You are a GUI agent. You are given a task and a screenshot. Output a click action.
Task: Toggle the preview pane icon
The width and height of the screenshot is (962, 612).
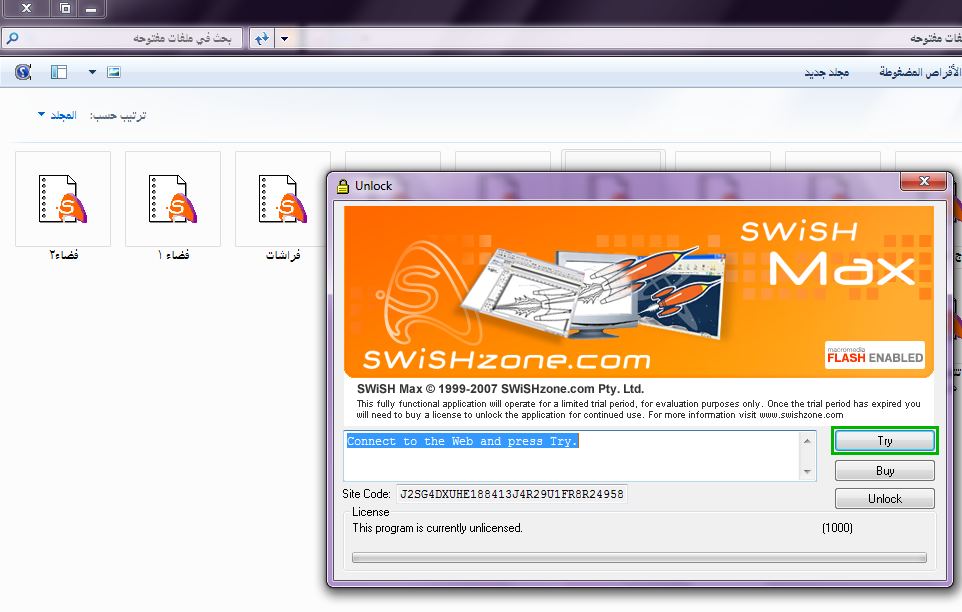pyautogui.click(x=58, y=72)
